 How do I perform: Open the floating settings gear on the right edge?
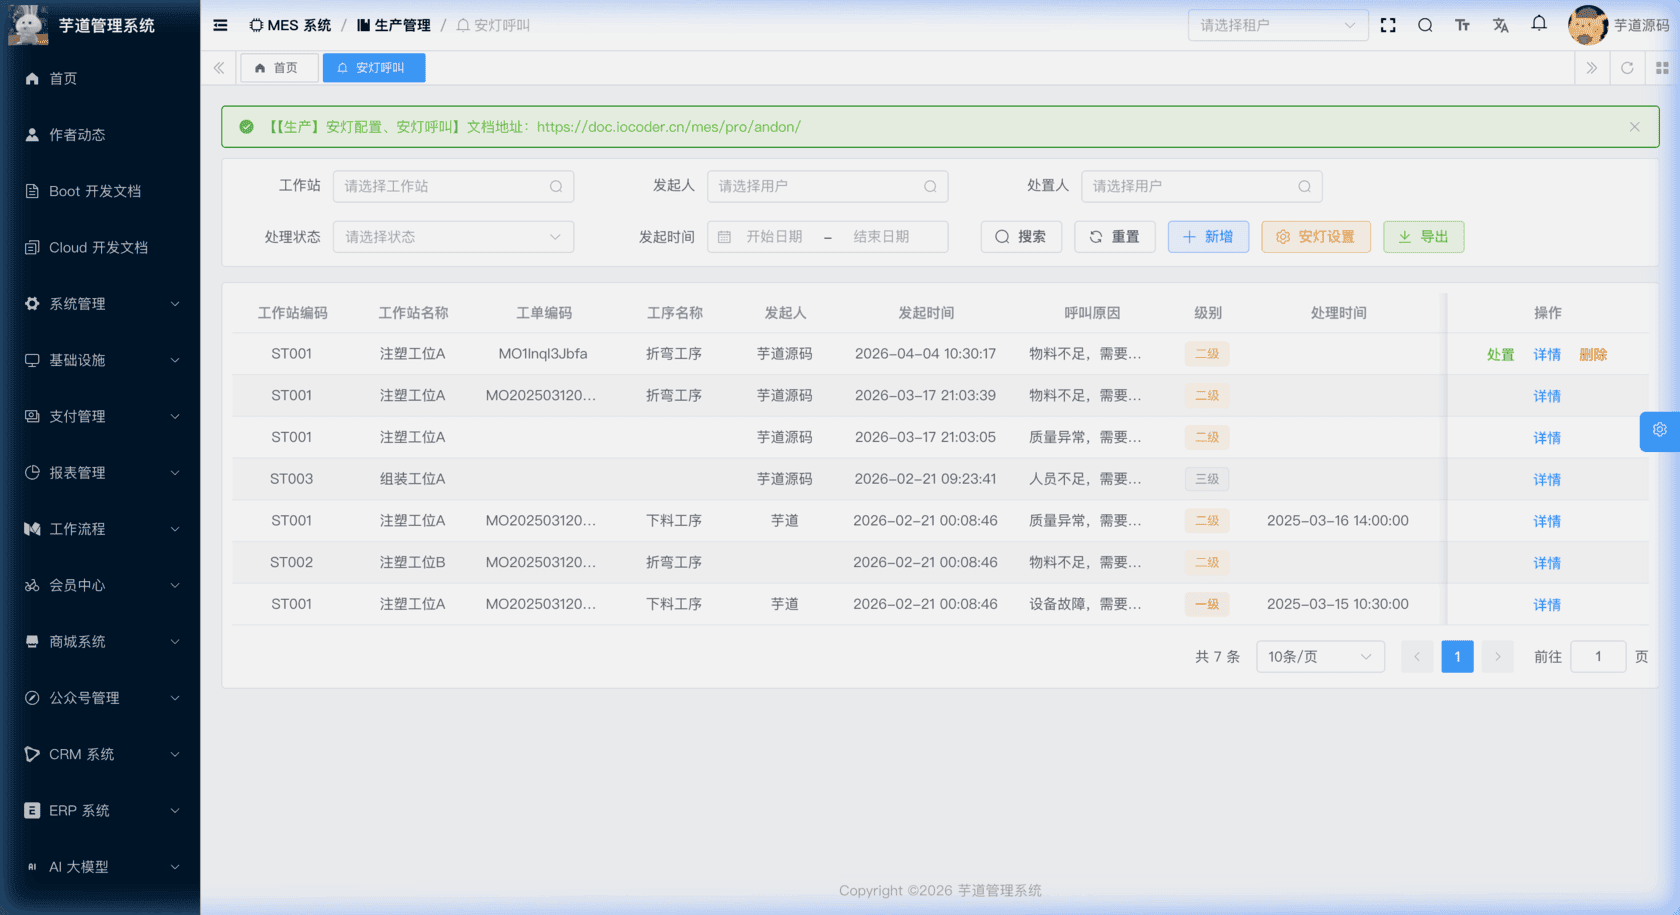point(1659,430)
